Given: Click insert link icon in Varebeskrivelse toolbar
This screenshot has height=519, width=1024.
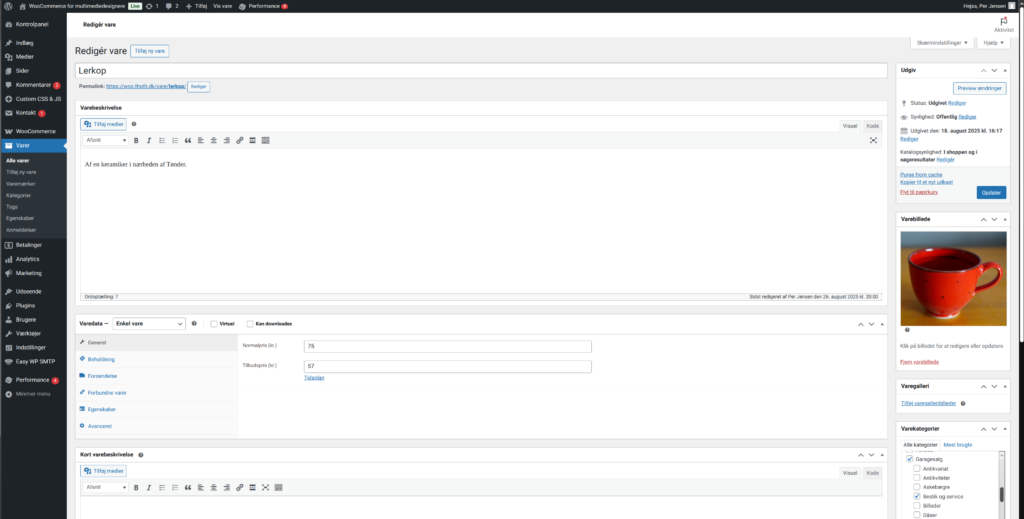Looking at the screenshot, I should pyautogui.click(x=239, y=140).
